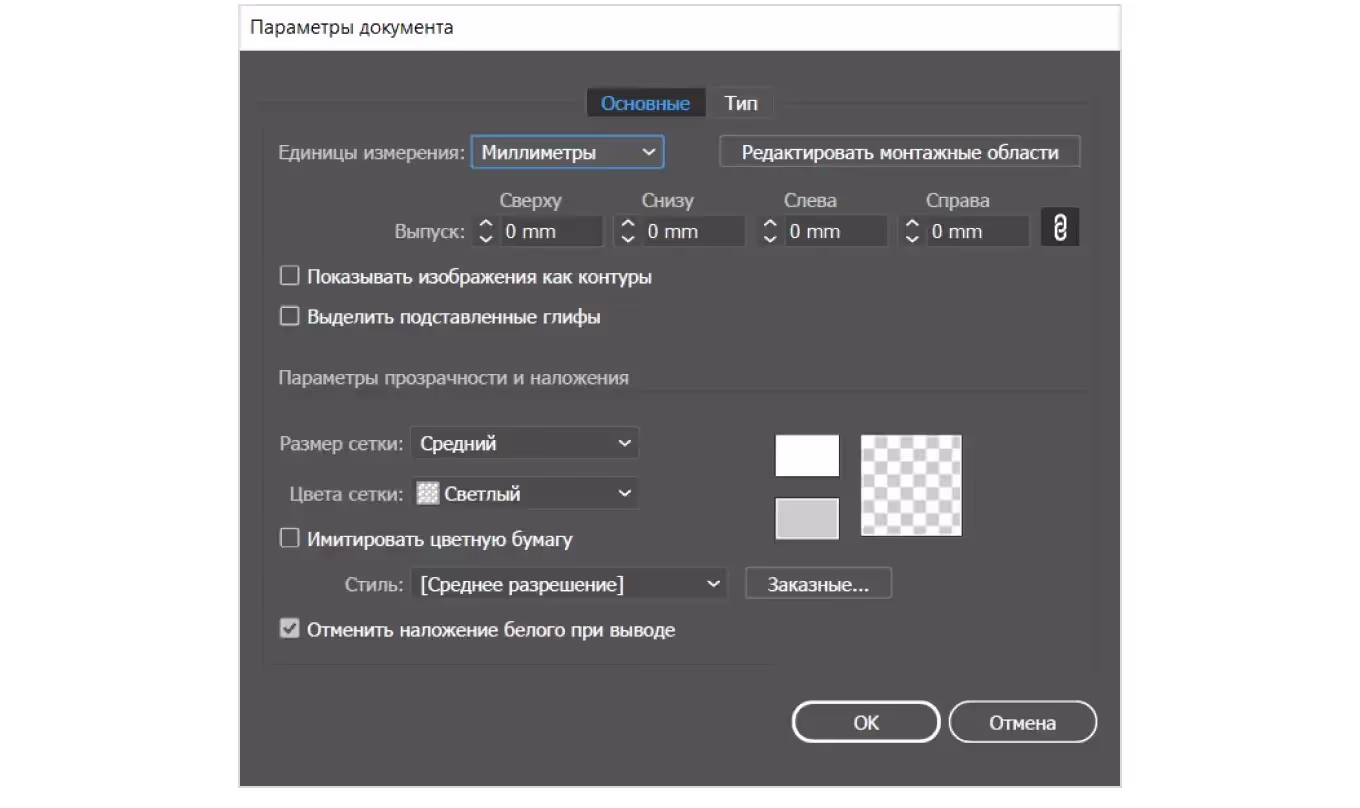Confirm dialog with OK button
The height and width of the screenshot is (808, 1360).
(866, 722)
